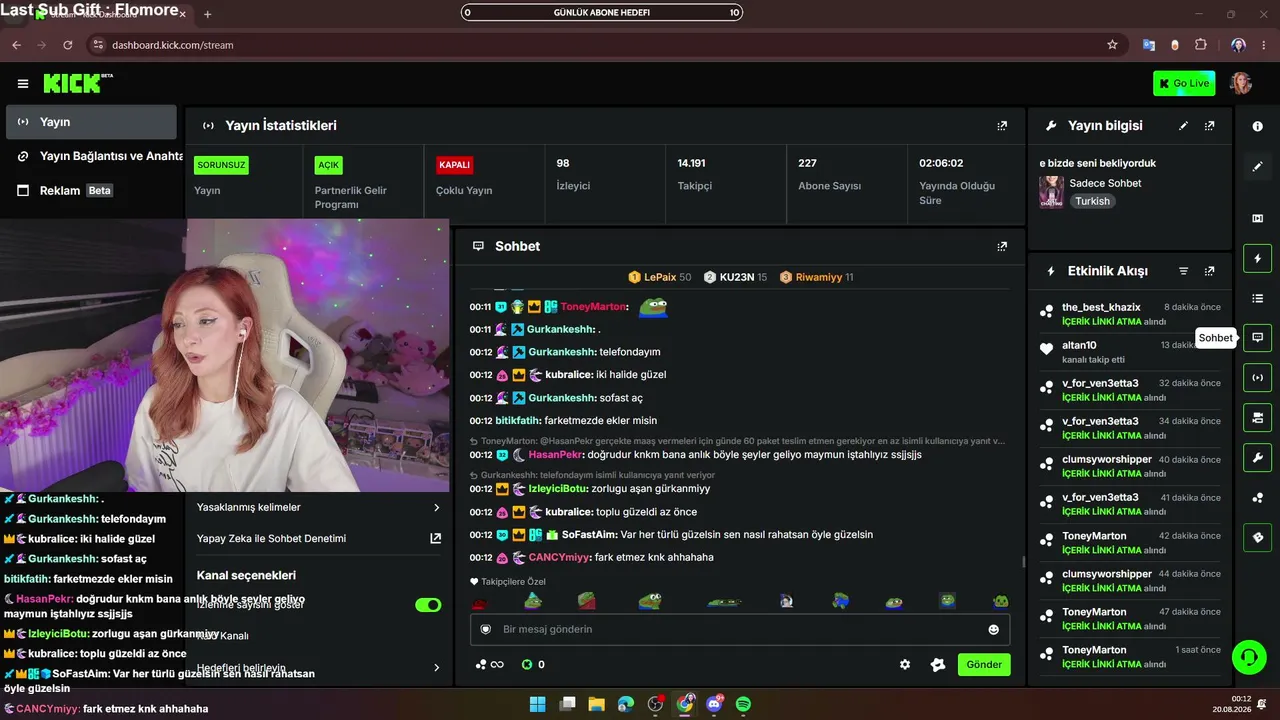
Task: Click the the_best_khazix activity entry
Action: coord(1130,314)
